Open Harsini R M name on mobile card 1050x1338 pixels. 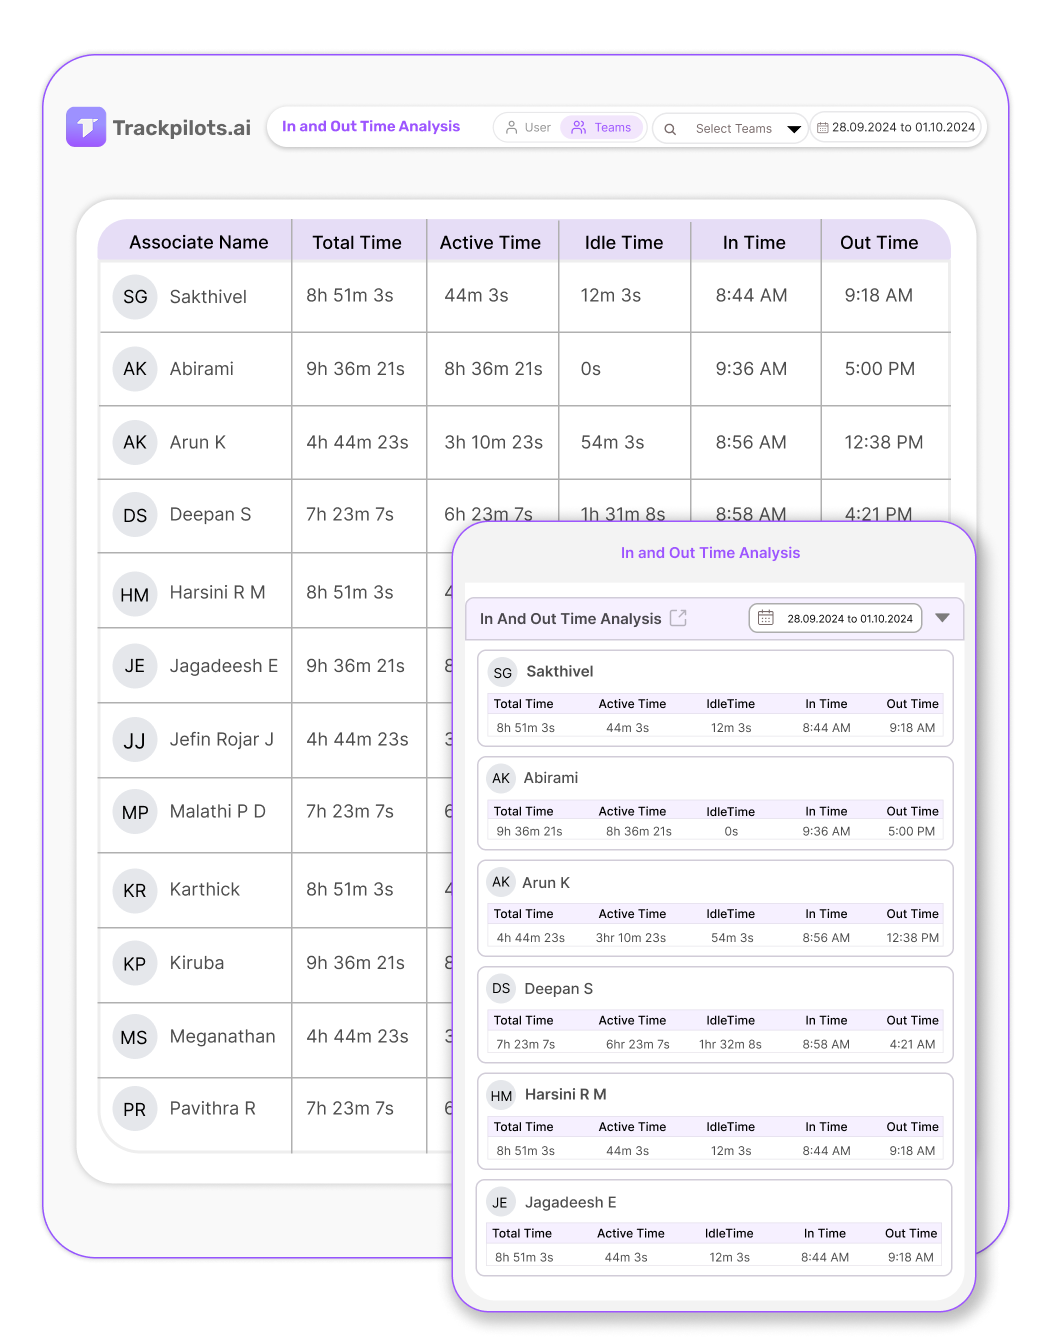pyautogui.click(x=566, y=1094)
